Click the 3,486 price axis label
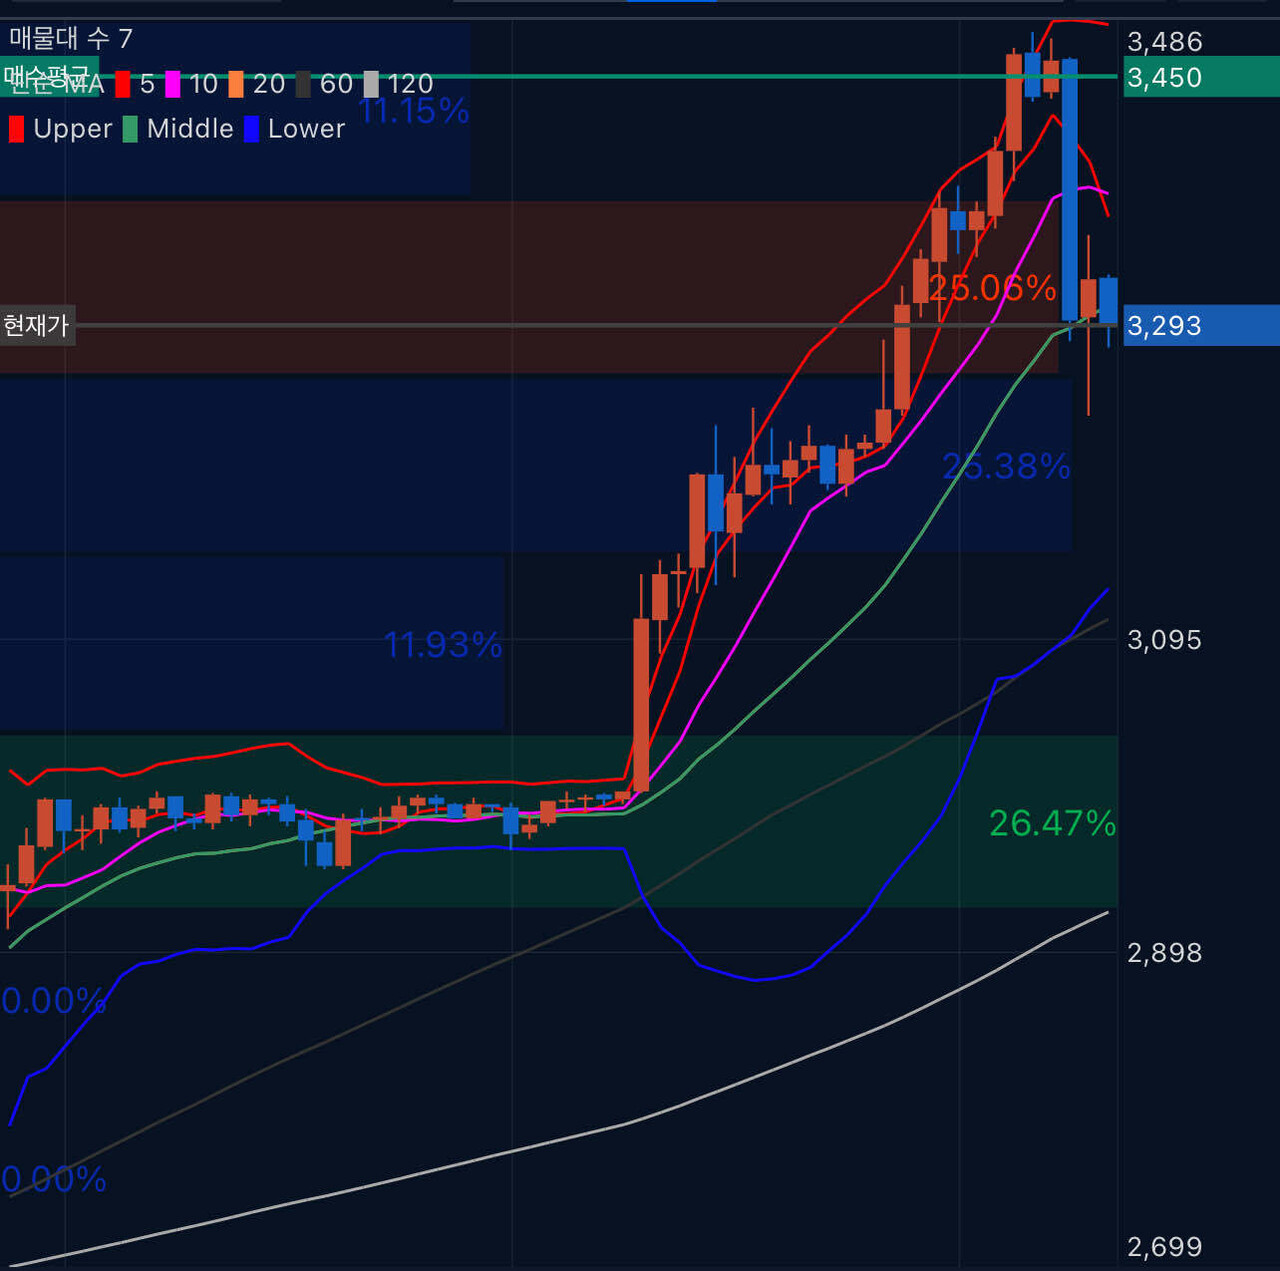The image size is (1280, 1271). coord(1164,41)
